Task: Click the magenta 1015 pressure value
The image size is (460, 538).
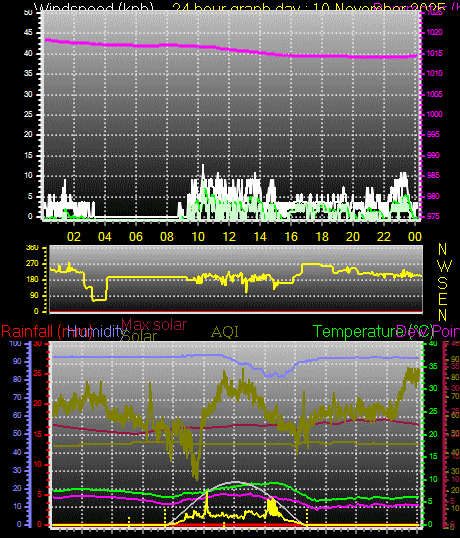Action: pos(435,54)
